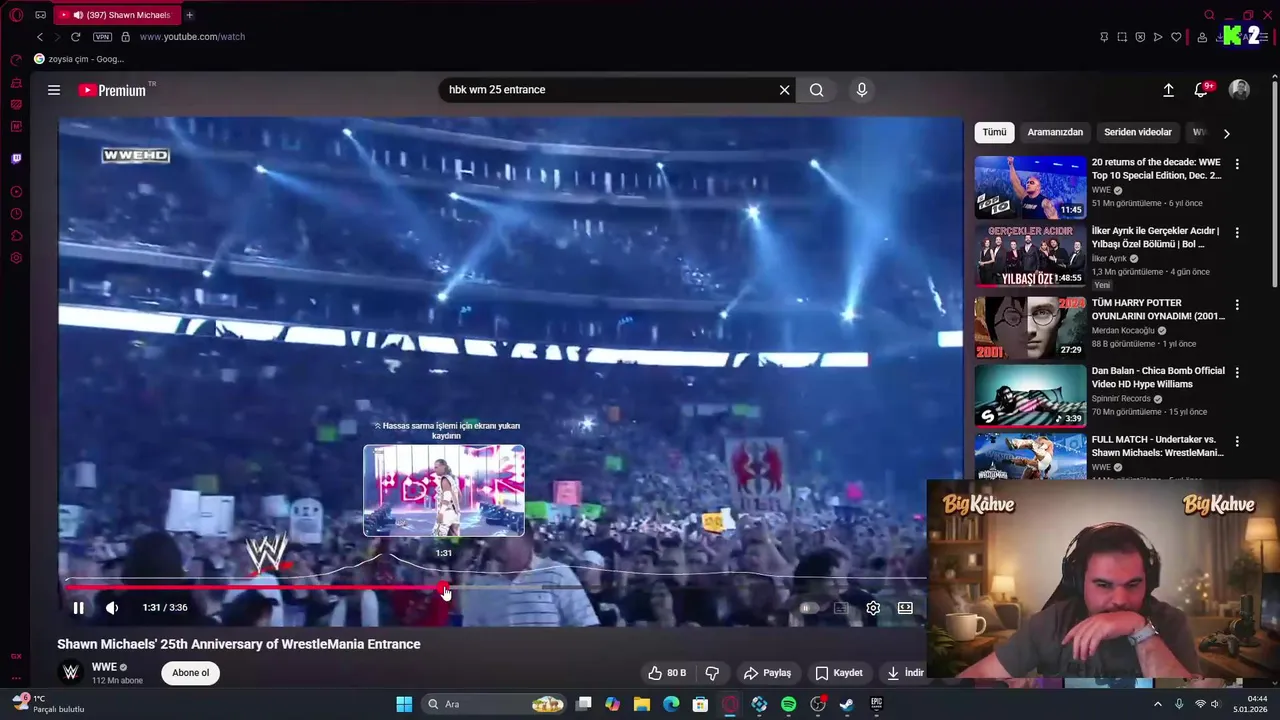The width and height of the screenshot is (1280, 720).
Task: Open the '20 returns of the decade' thumbnail
Action: tap(1030, 187)
